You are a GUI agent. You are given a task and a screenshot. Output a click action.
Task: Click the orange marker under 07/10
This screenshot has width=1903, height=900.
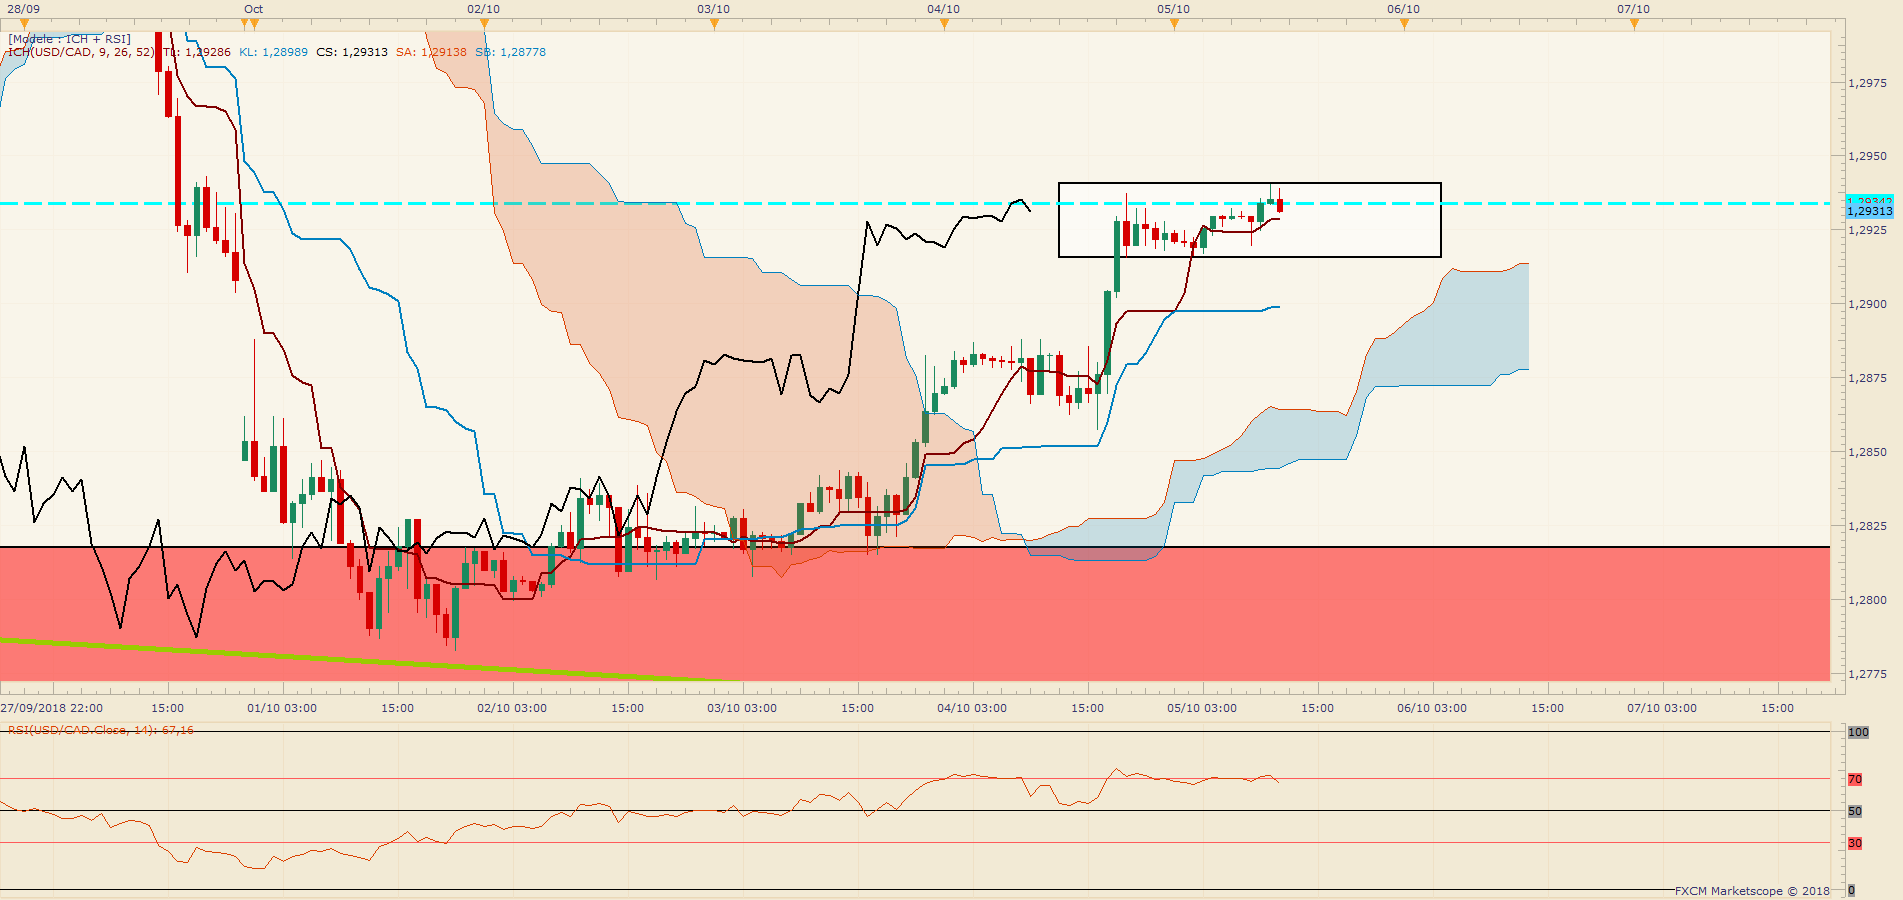click(x=1634, y=24)
